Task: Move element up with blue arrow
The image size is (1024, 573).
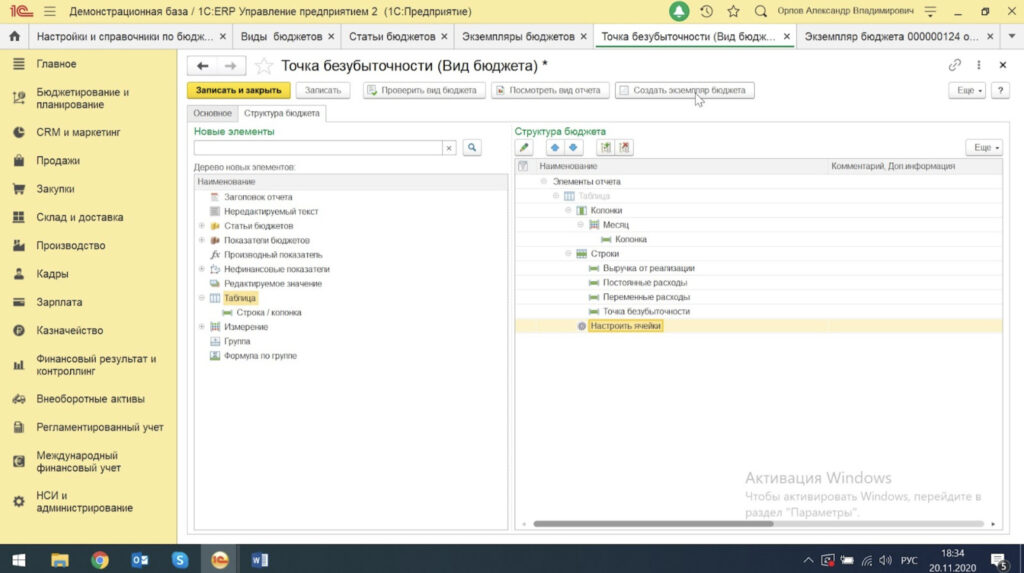Action: [554, 148]
